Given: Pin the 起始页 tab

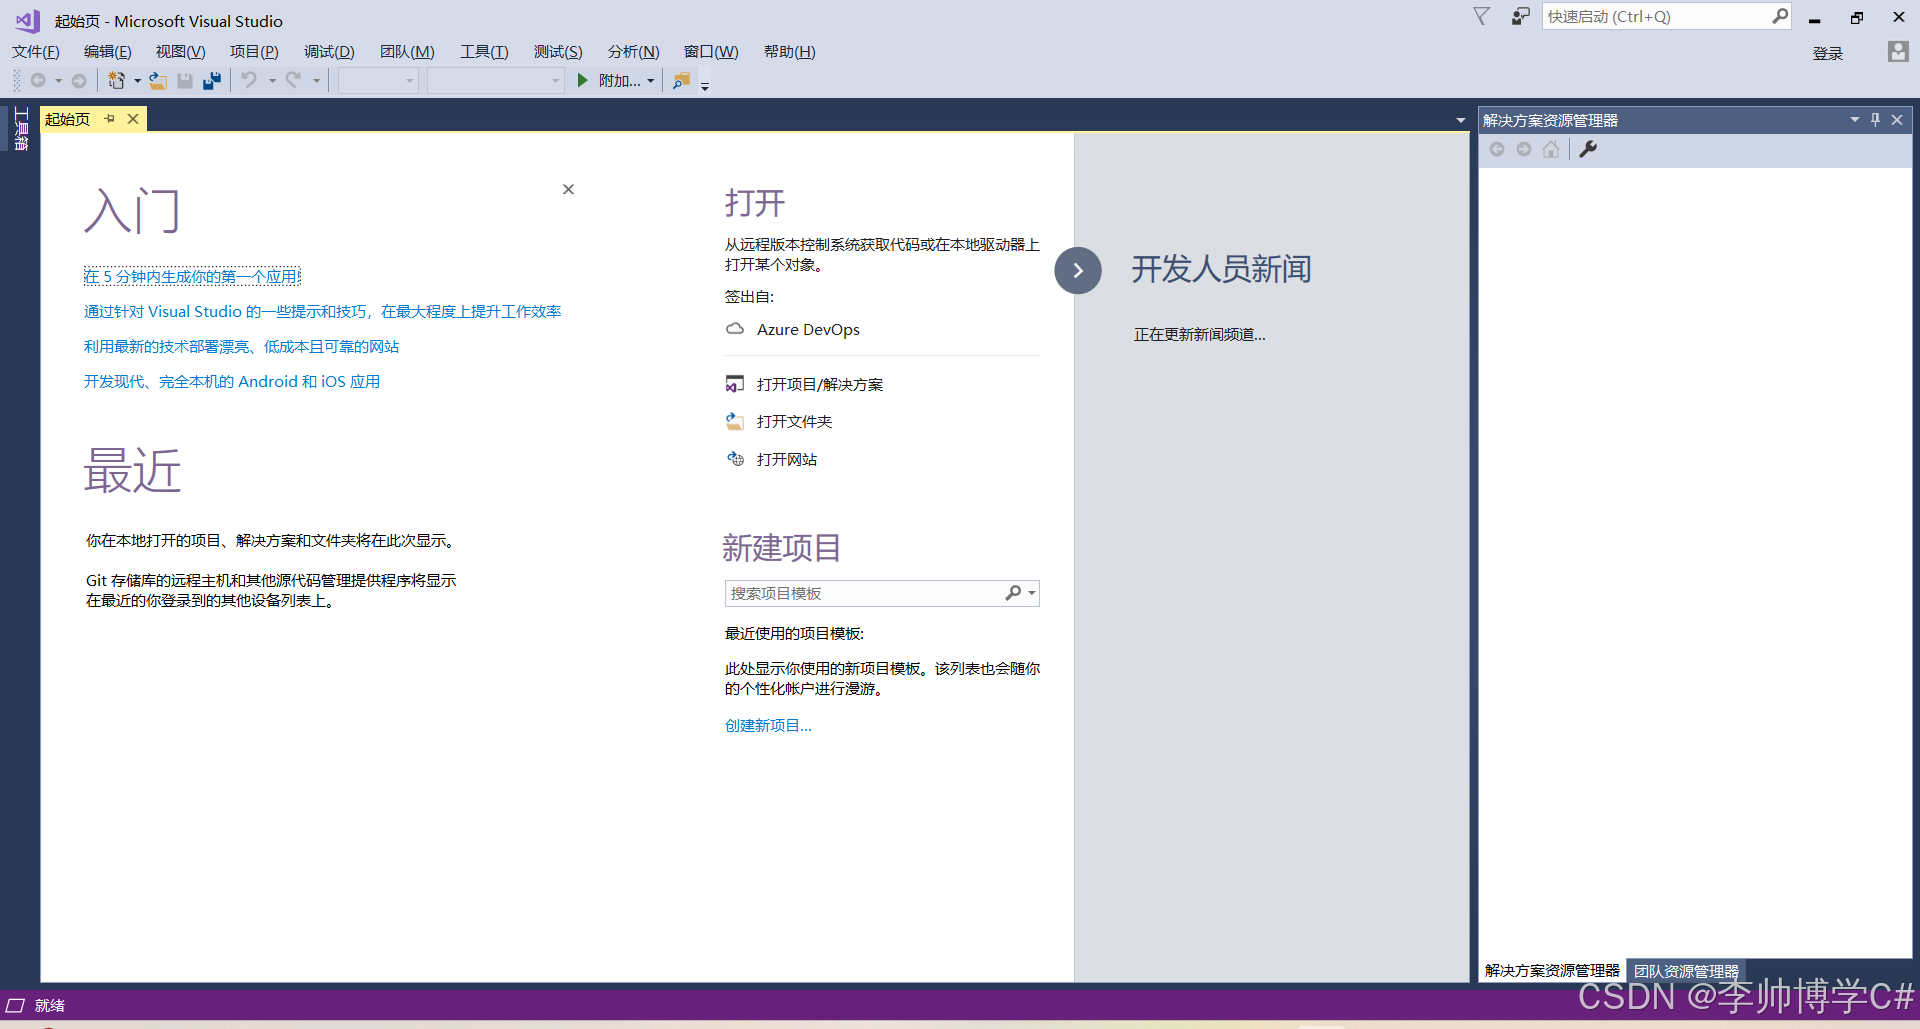Looking at the screenshot, I should [x=110, y=119].
